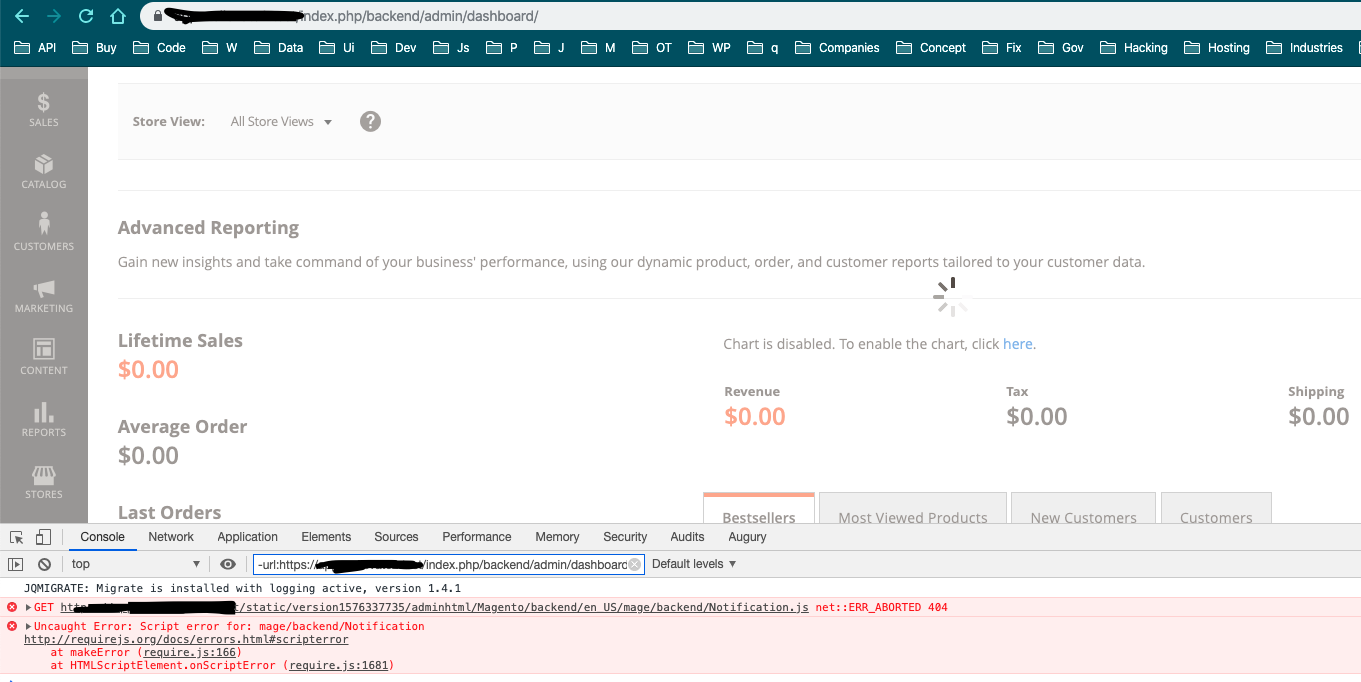Switch to the Elements tab
The height and width of the screenshot is (682, 1361).
click(x=326, y=537)
